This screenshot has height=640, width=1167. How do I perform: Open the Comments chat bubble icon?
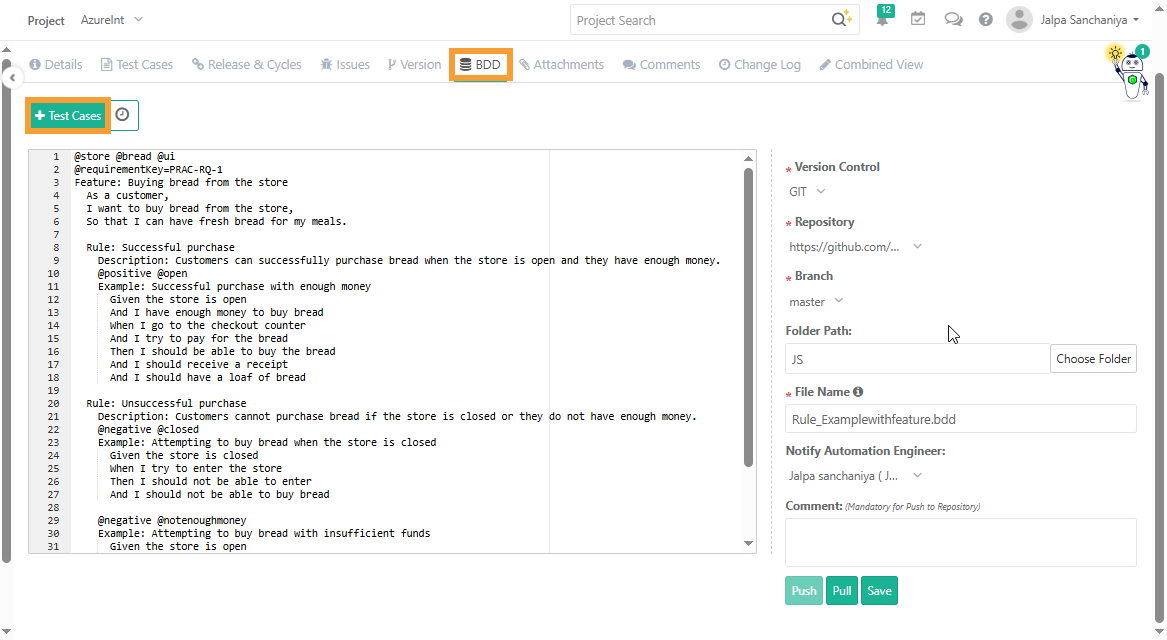point(627,64)
